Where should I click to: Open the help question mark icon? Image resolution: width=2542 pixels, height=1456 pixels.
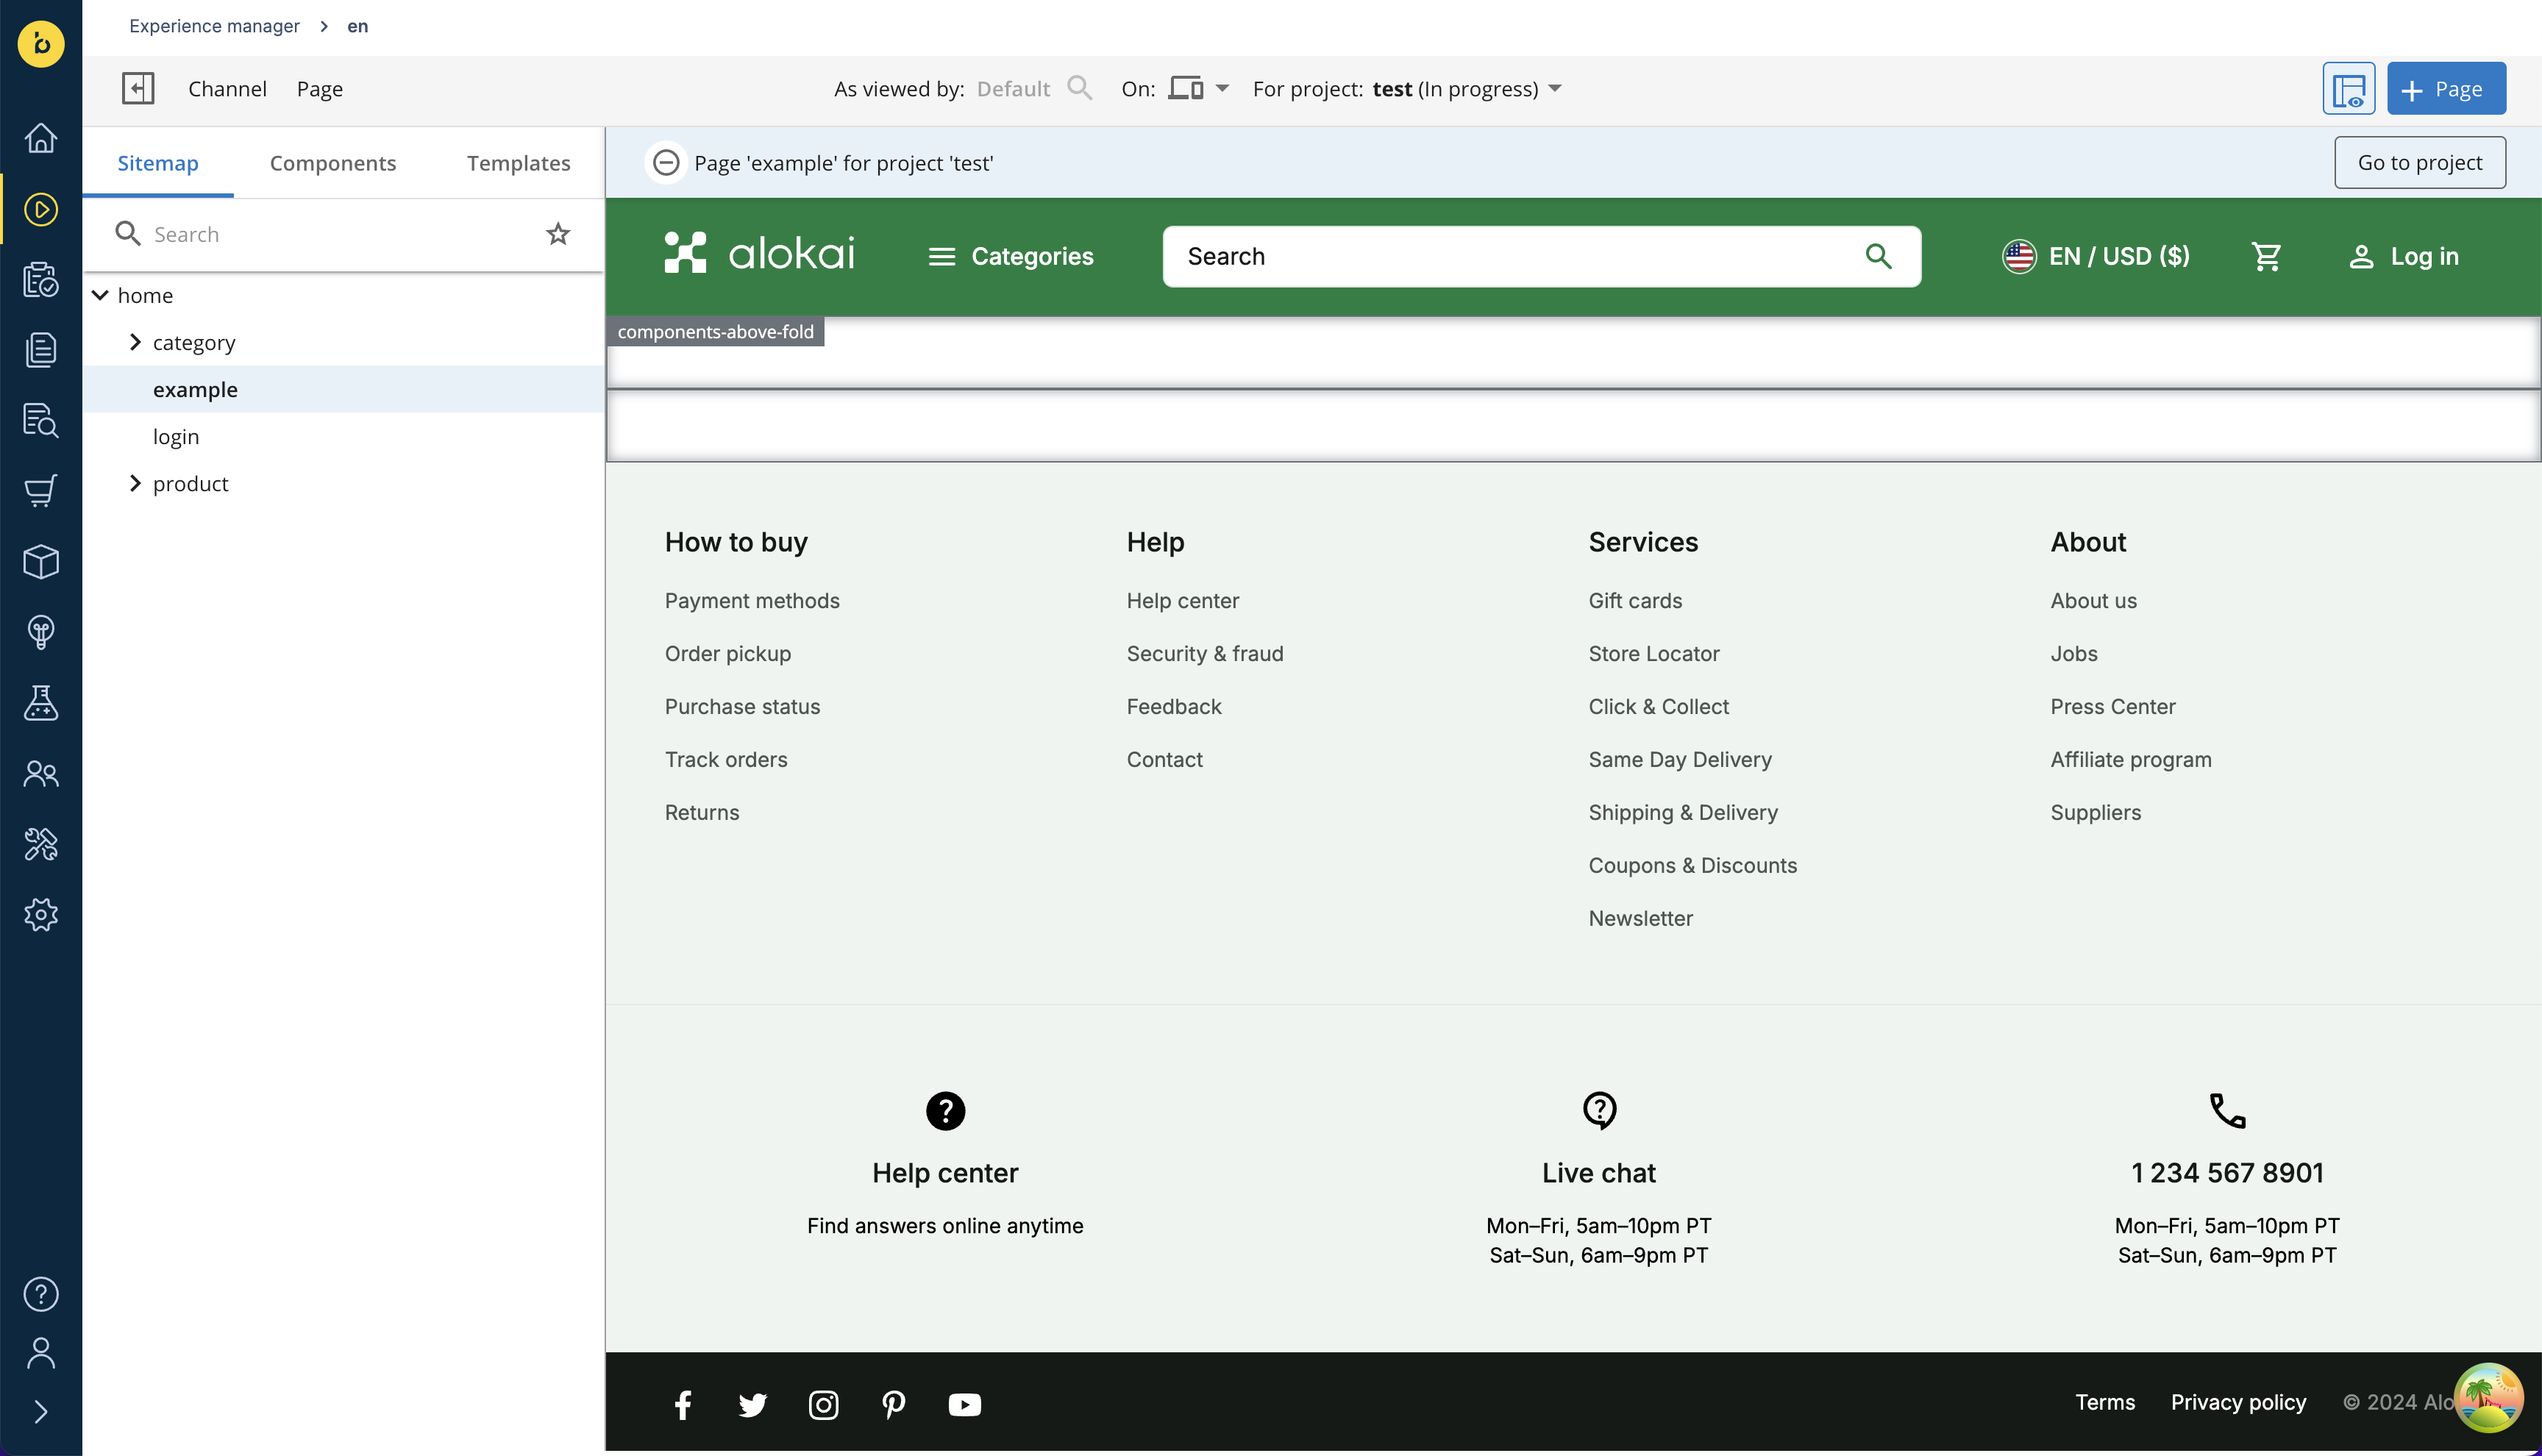[x=41, y=1294]
